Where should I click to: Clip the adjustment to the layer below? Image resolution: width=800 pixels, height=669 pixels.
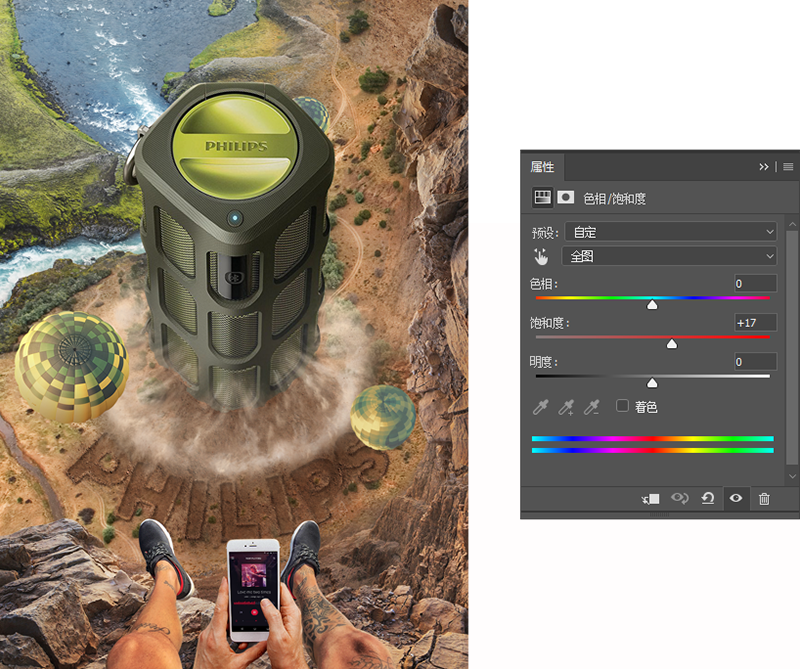point(651,499)
